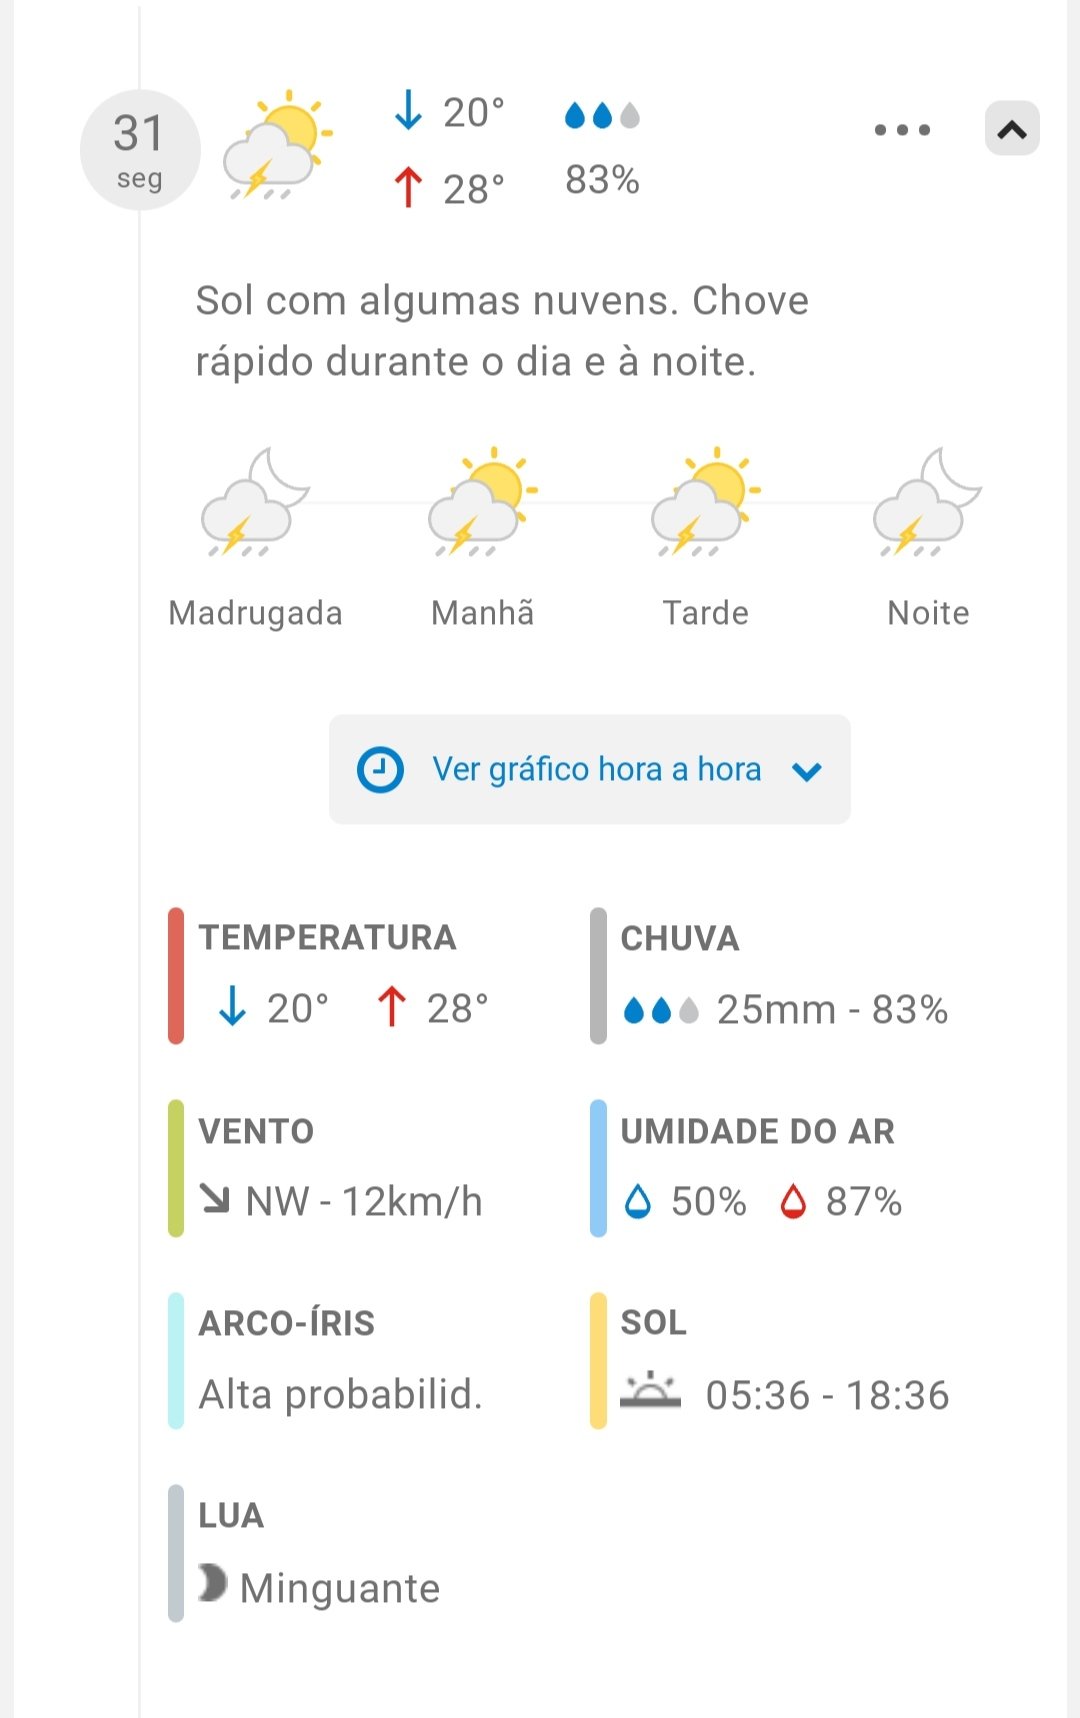This screenshot has width=1080, height=1718.
Task: Click the 83% rain chance at top
Action: [602, 180]
